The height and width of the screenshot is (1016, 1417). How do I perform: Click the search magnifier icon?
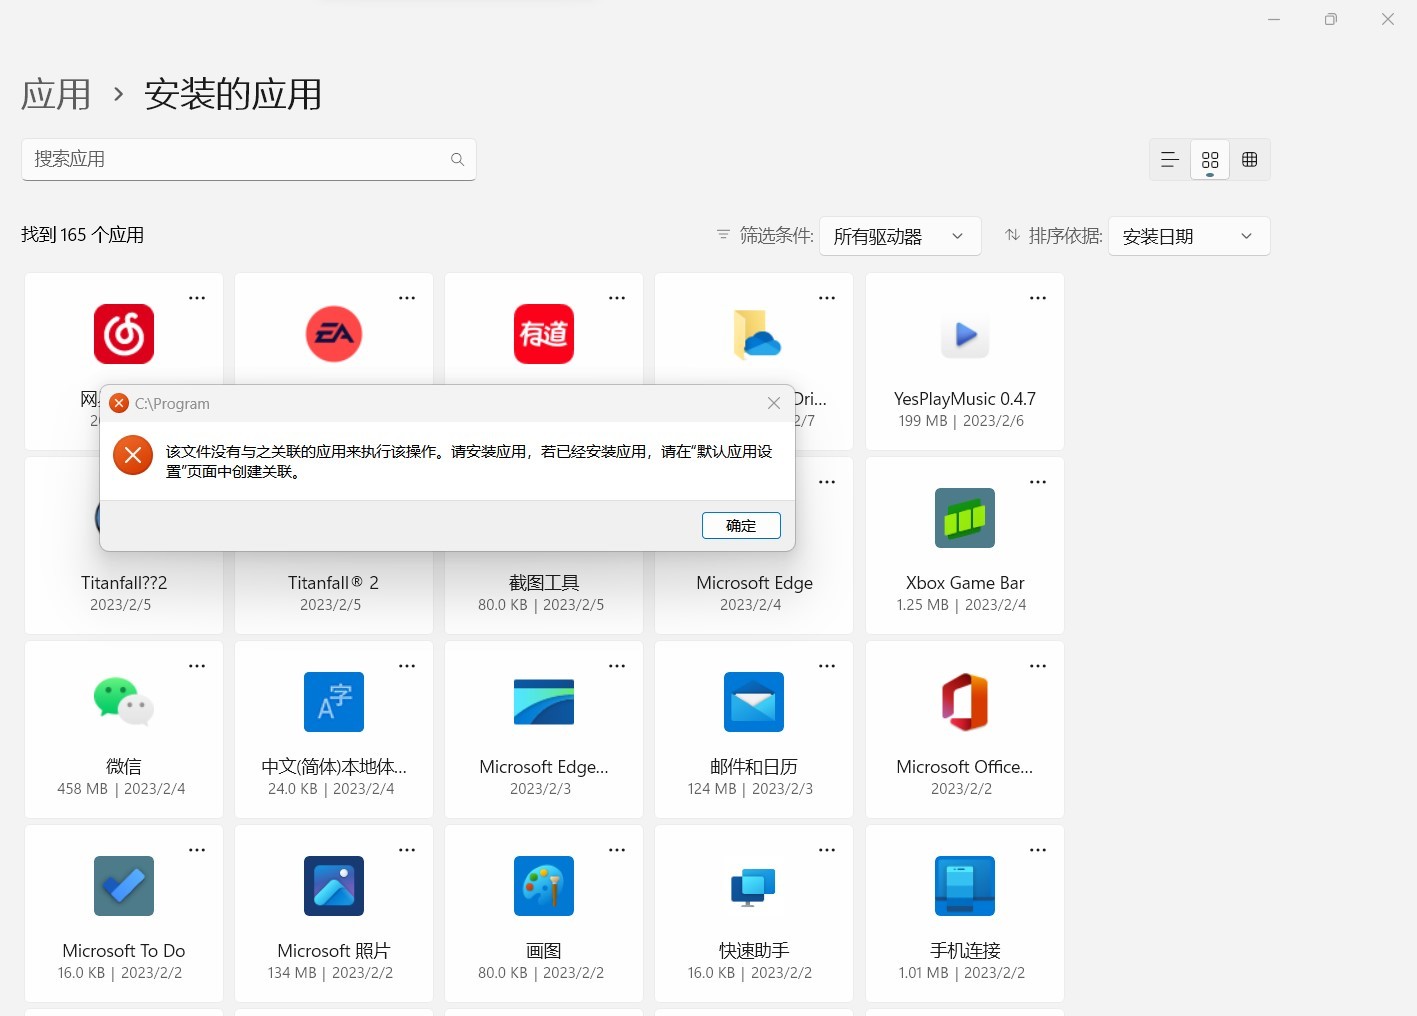(457, 159)
